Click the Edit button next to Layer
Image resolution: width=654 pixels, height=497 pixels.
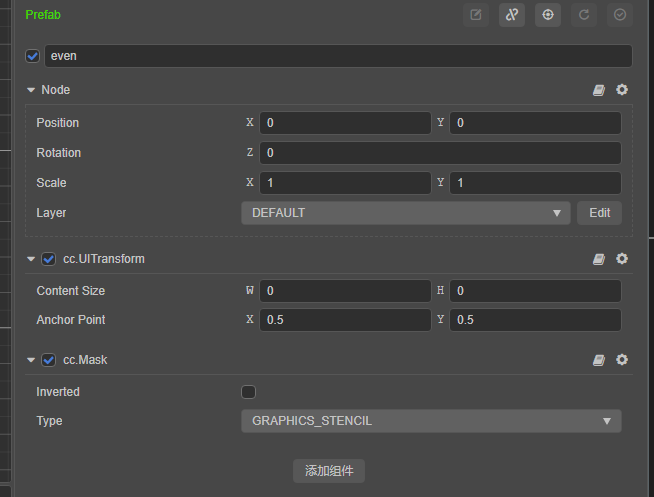(599, 213)
